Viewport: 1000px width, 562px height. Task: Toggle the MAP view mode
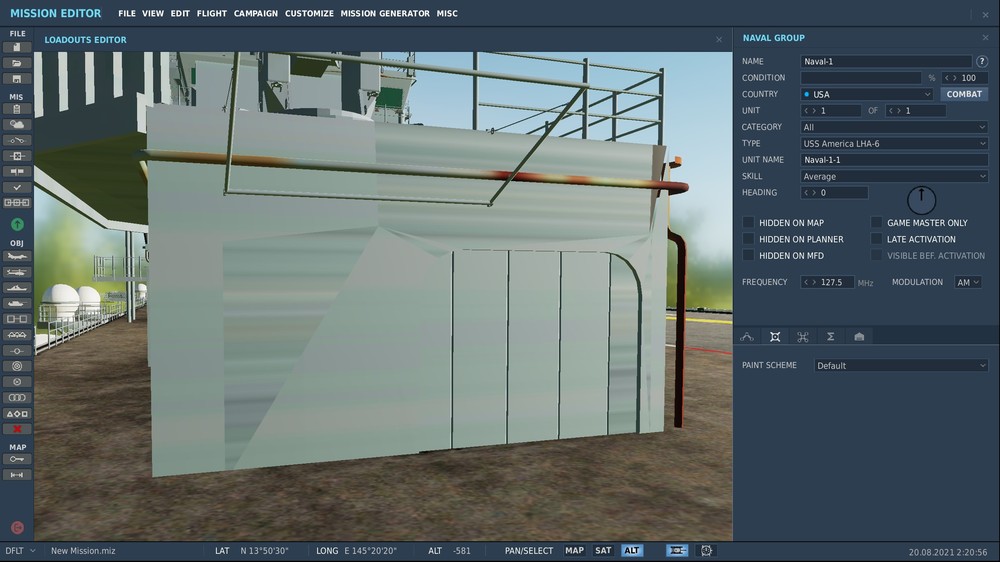tap(574, 550)
